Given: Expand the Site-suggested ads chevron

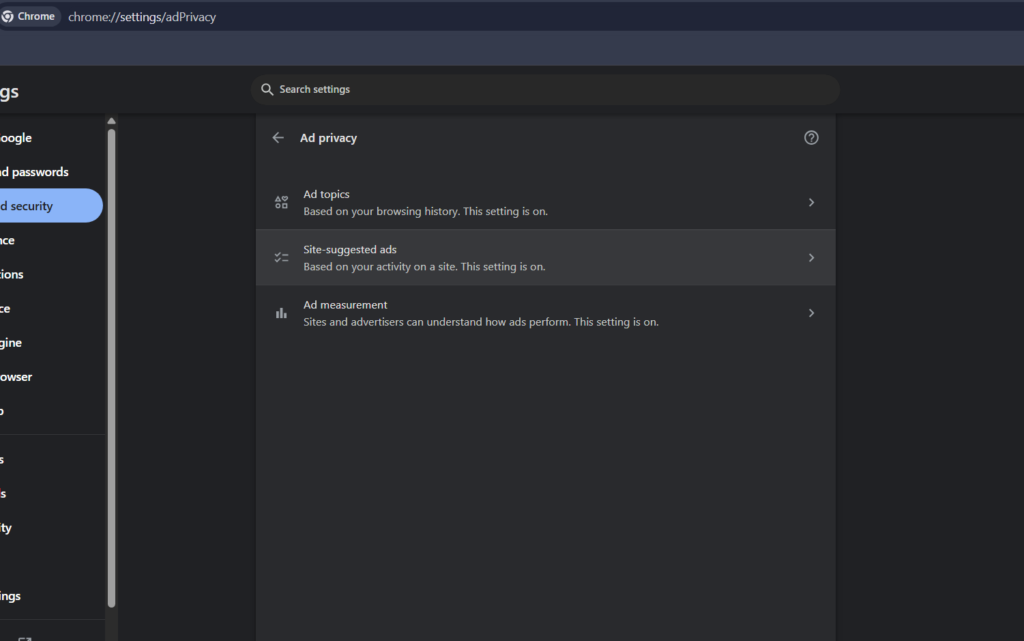Looking at the screenshot, I should click(811, 257).
